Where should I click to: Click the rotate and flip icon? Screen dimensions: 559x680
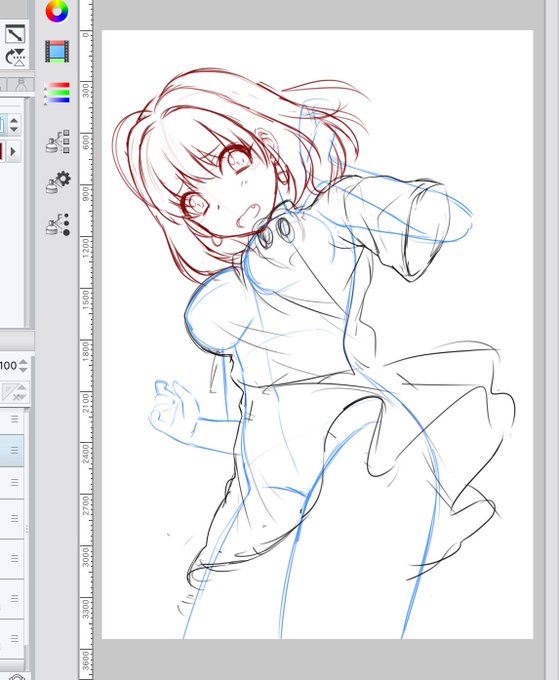tap(15, 57)
